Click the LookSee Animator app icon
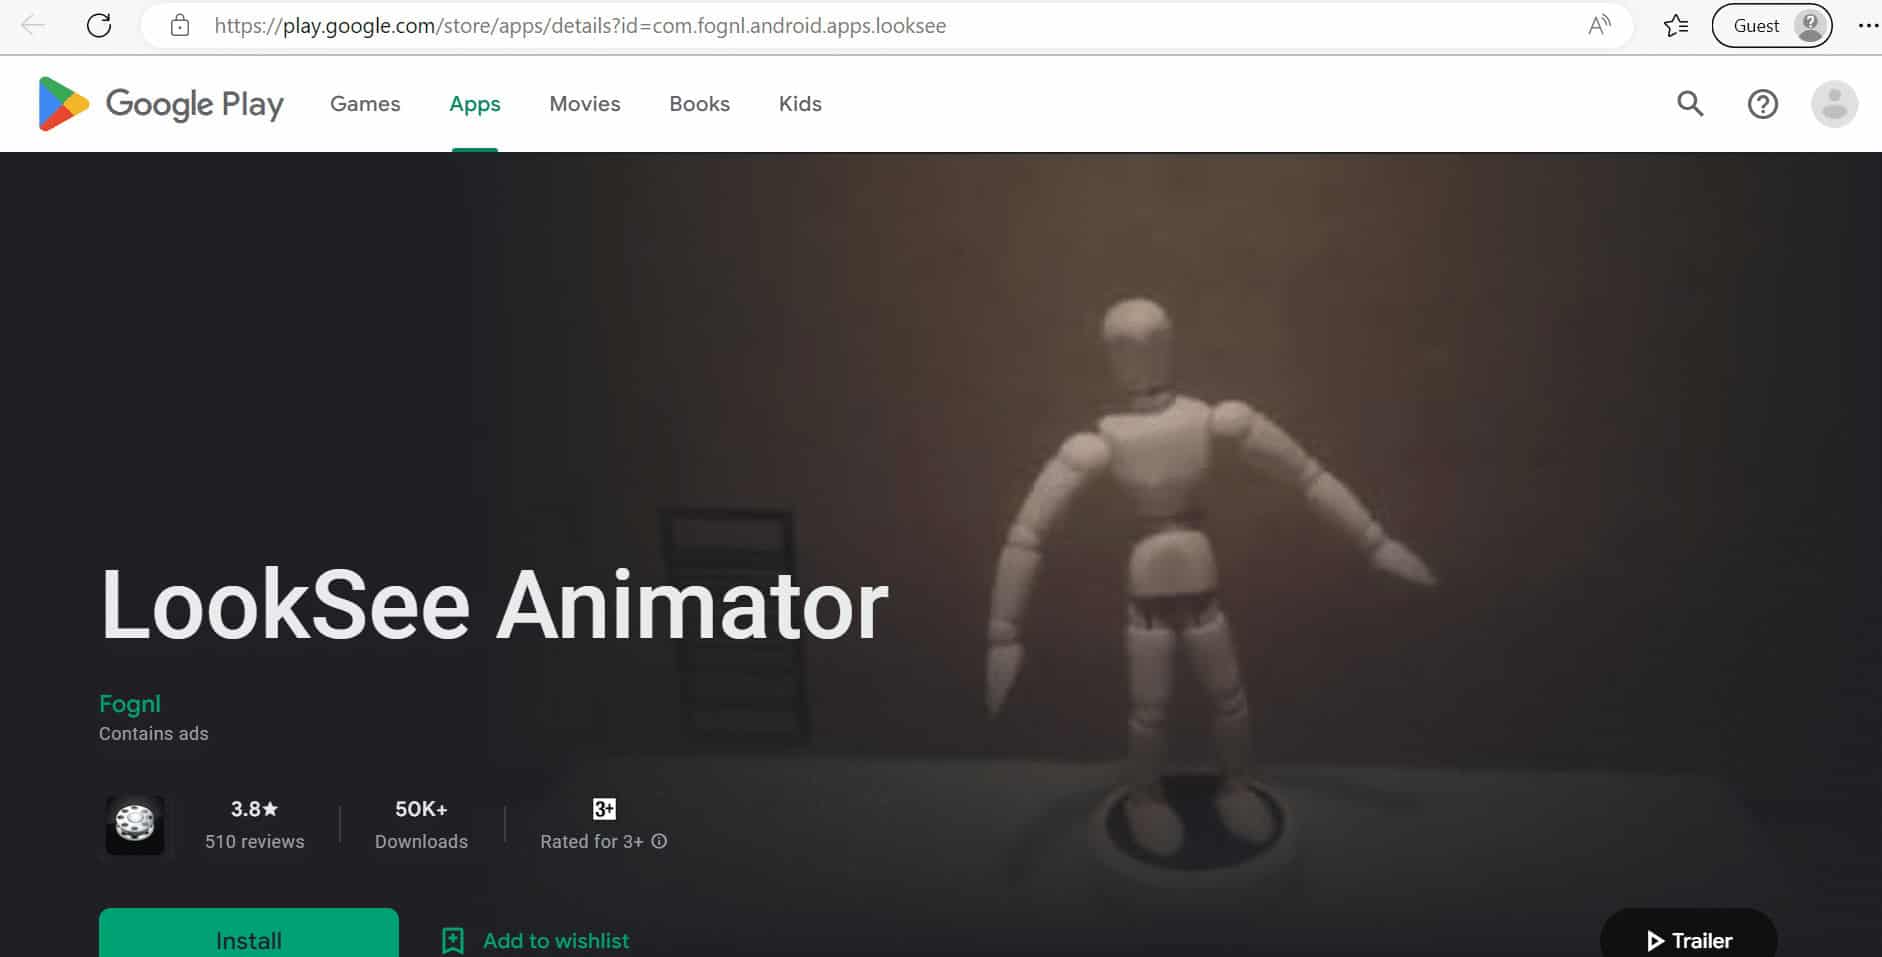Screen dimensions: 1882x957 (x=135, y=824)
